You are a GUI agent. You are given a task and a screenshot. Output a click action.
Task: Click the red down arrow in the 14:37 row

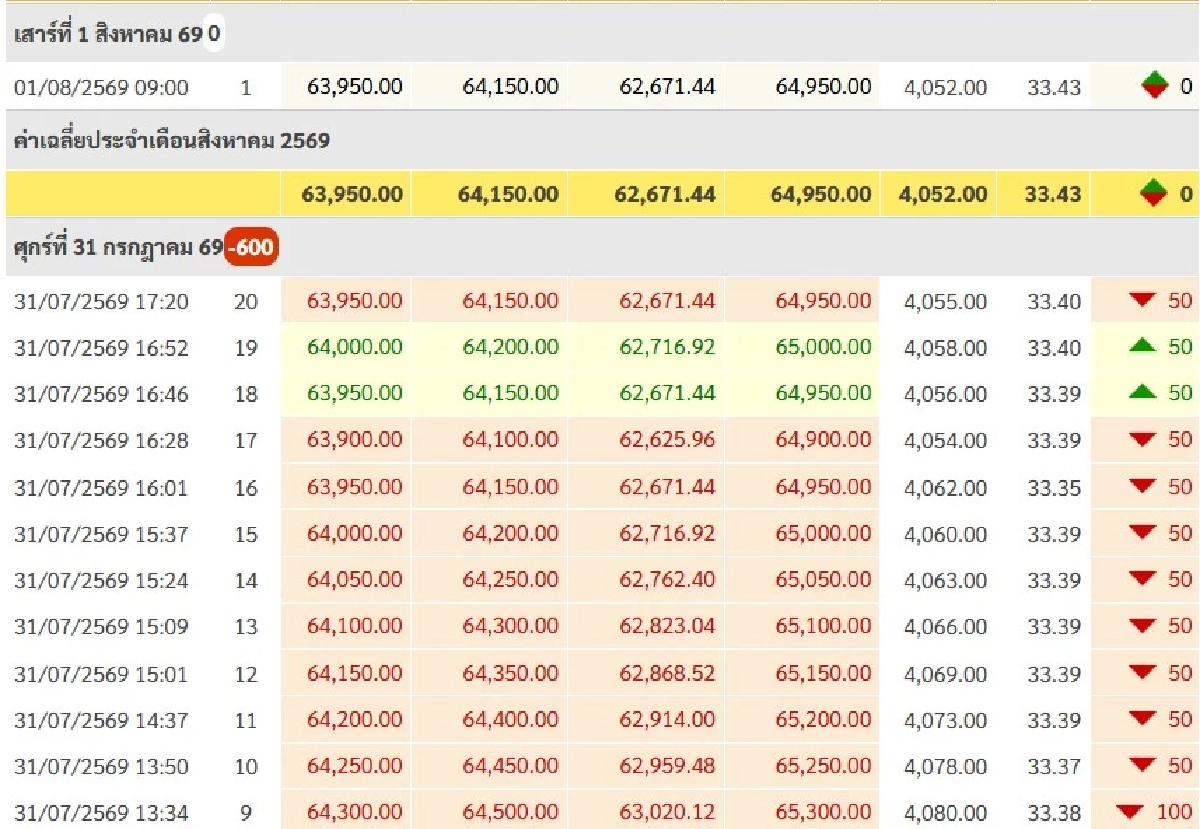click(x=1142, y=719)
